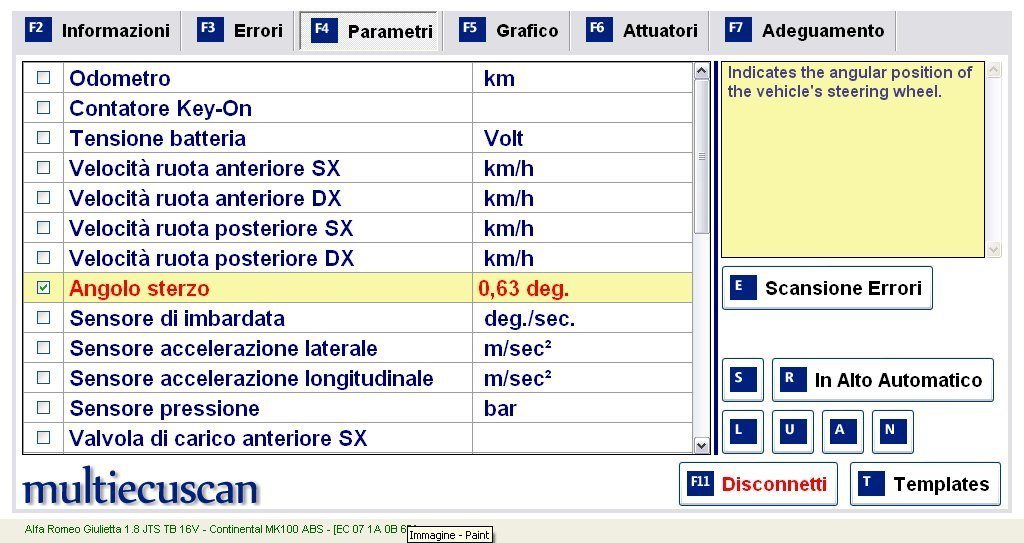Tick the Sensore pressione checkbox
This screenshot has width=1024, height=543.
point(44,408)
